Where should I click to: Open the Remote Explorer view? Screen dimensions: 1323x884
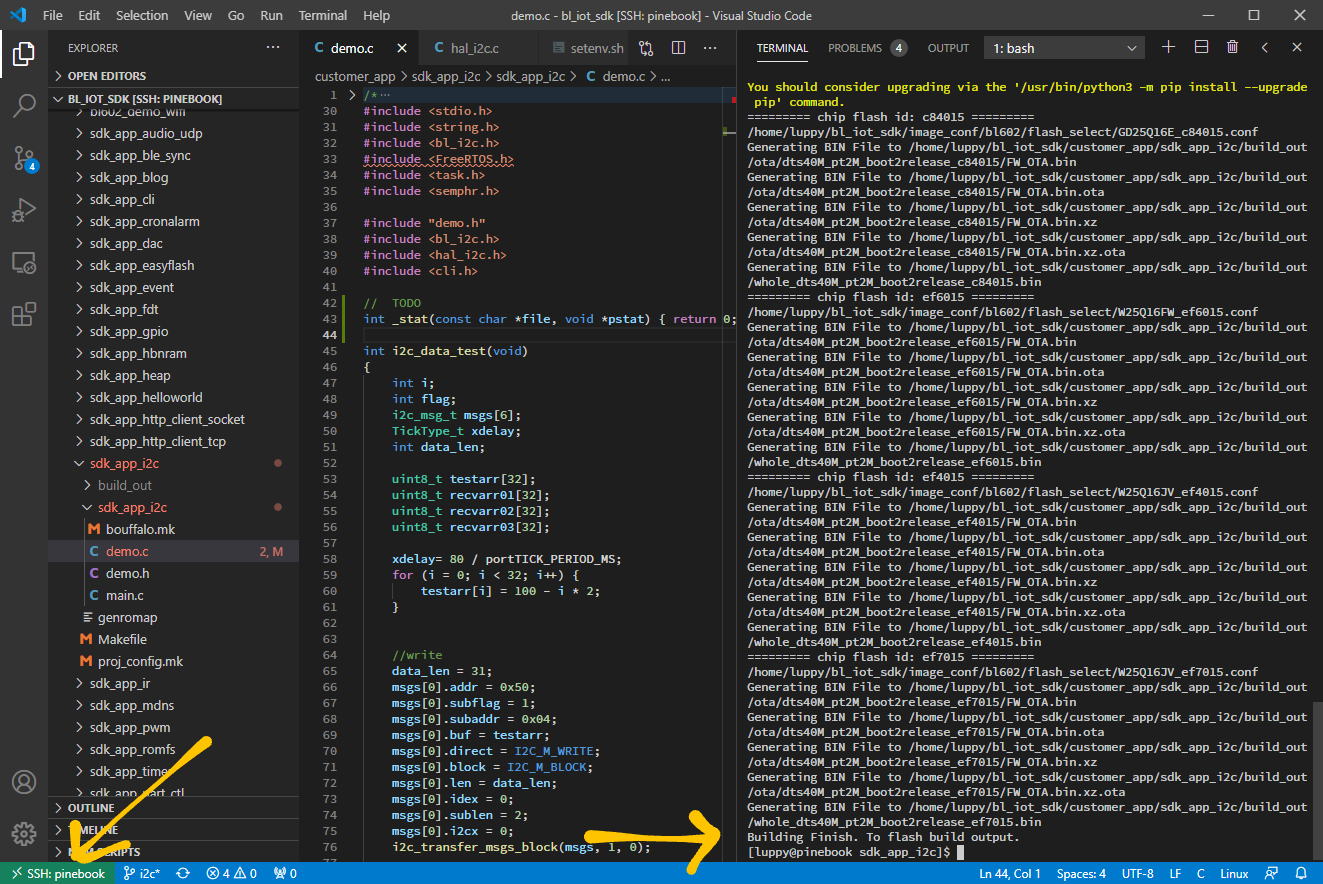[x=24, y=263]
